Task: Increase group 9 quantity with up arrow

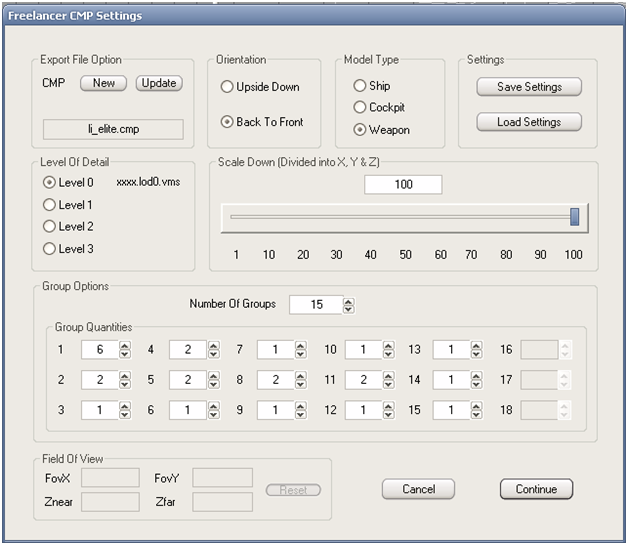Action: (301, 406)
